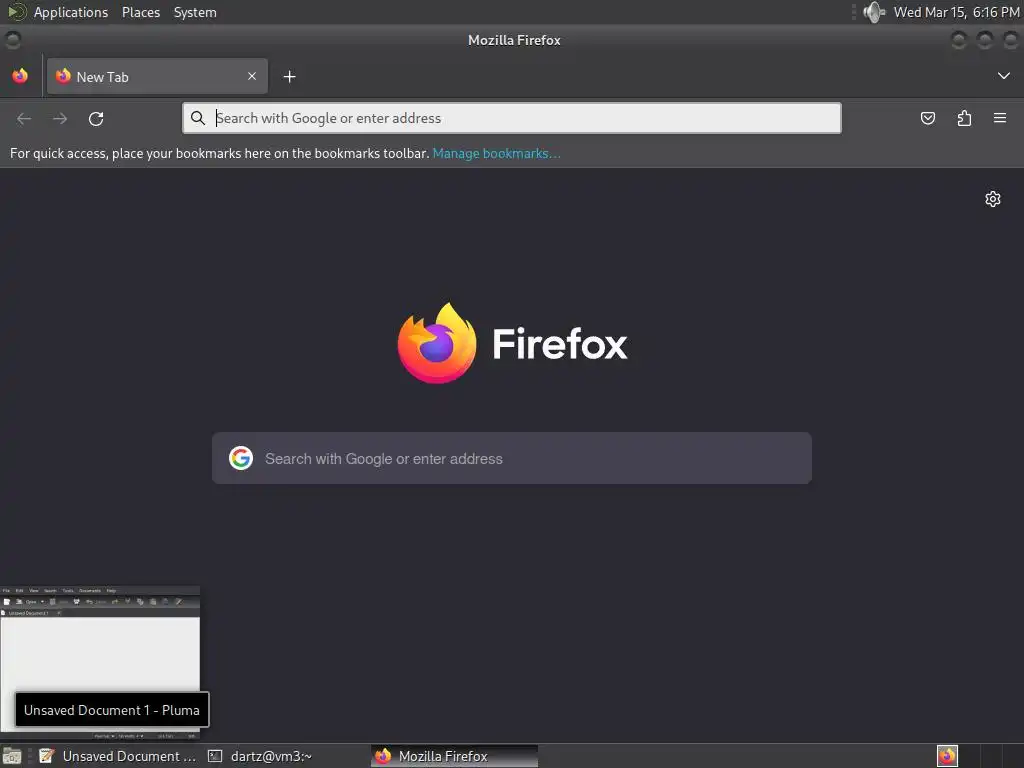This screenshot has height=768, width=1024.
Task: Reload the current page
Action: (96, 118)
